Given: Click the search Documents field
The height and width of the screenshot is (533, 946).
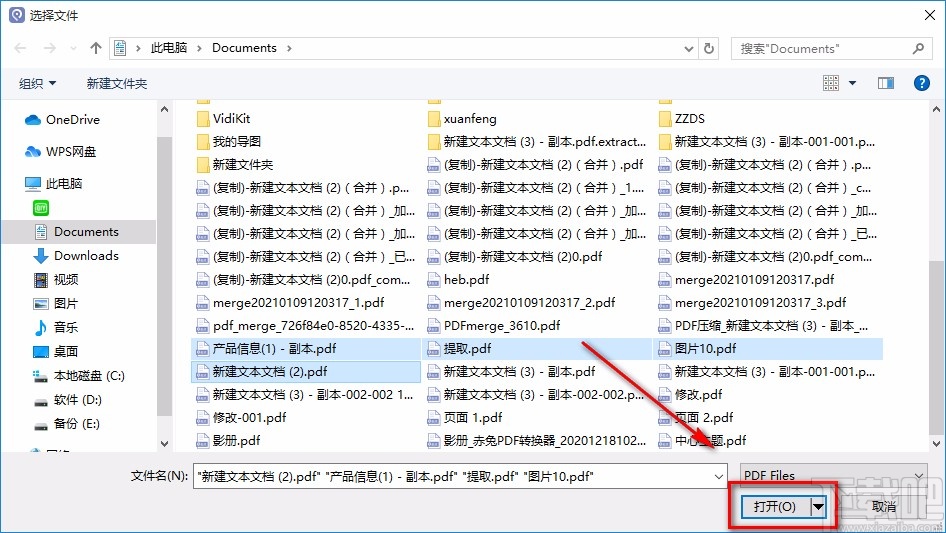Looking at the screenshot, I should click(x=830, y=48).
